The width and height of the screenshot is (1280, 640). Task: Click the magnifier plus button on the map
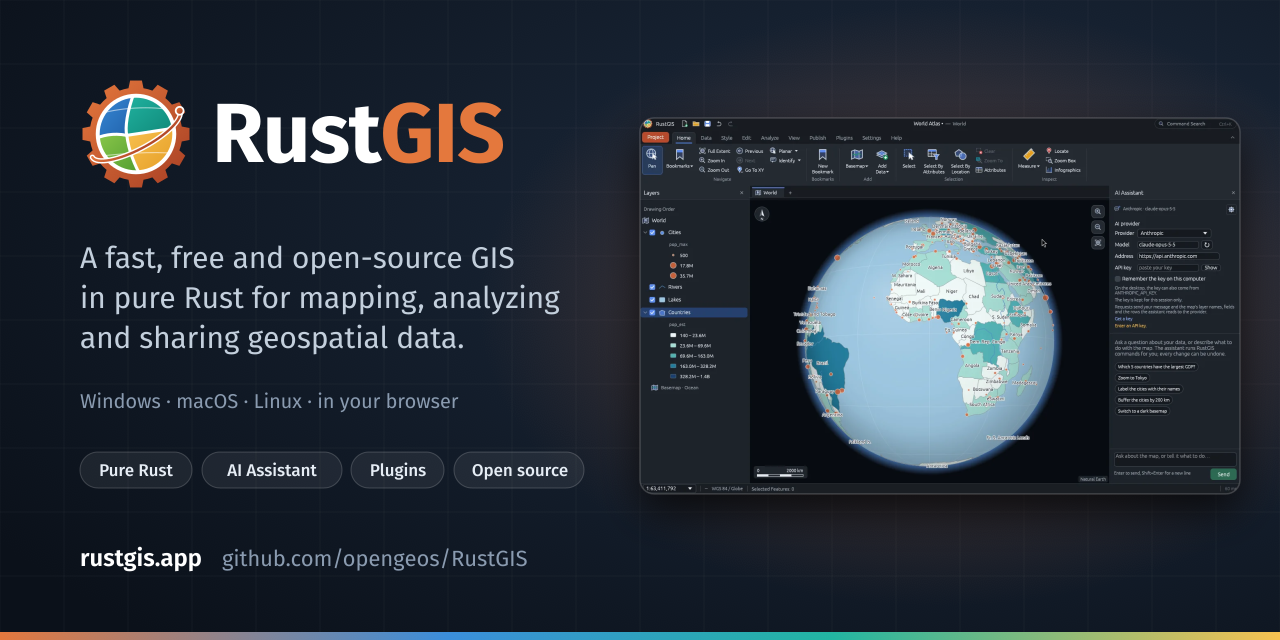(x=1098, y=211)
